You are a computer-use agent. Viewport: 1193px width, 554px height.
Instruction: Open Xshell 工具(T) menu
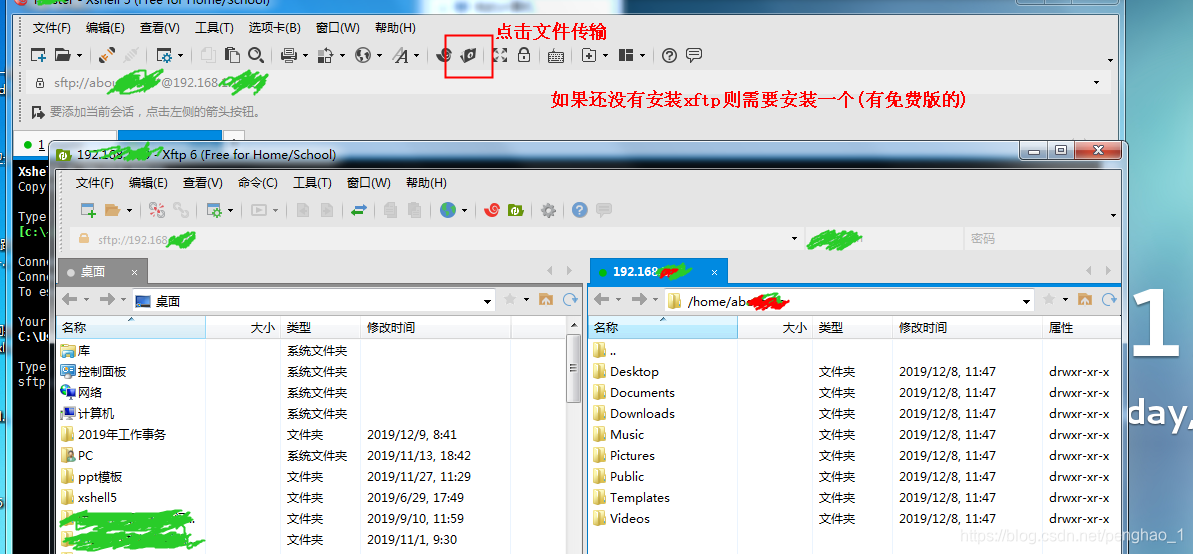point(214,28)
